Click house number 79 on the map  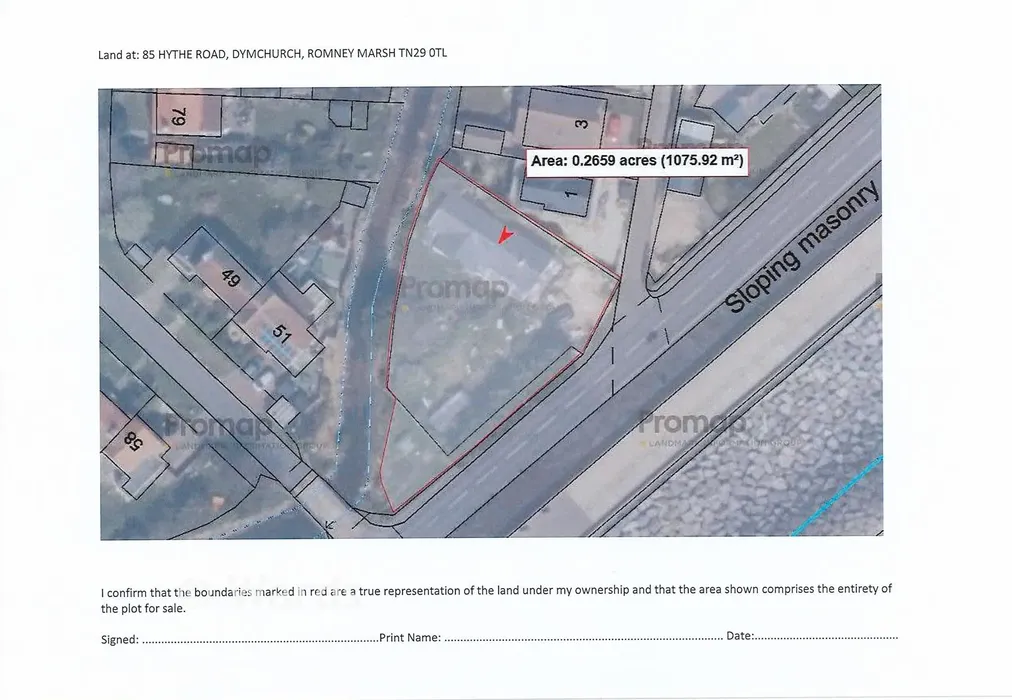point(179,117)
